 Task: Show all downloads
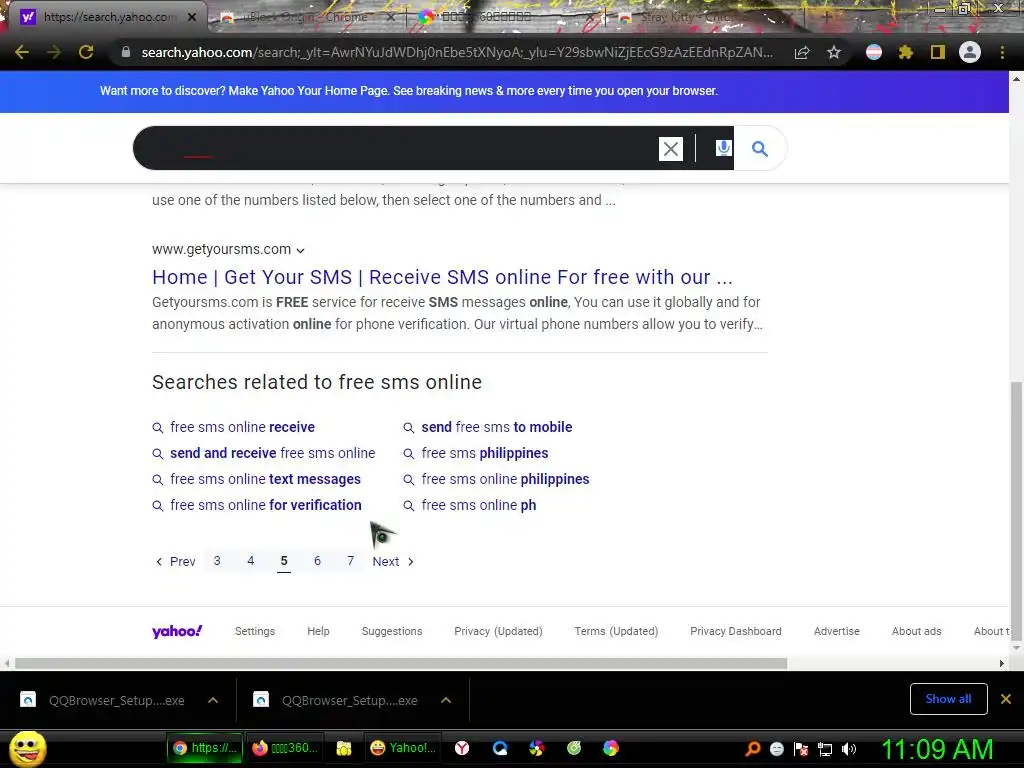(948, 699)
